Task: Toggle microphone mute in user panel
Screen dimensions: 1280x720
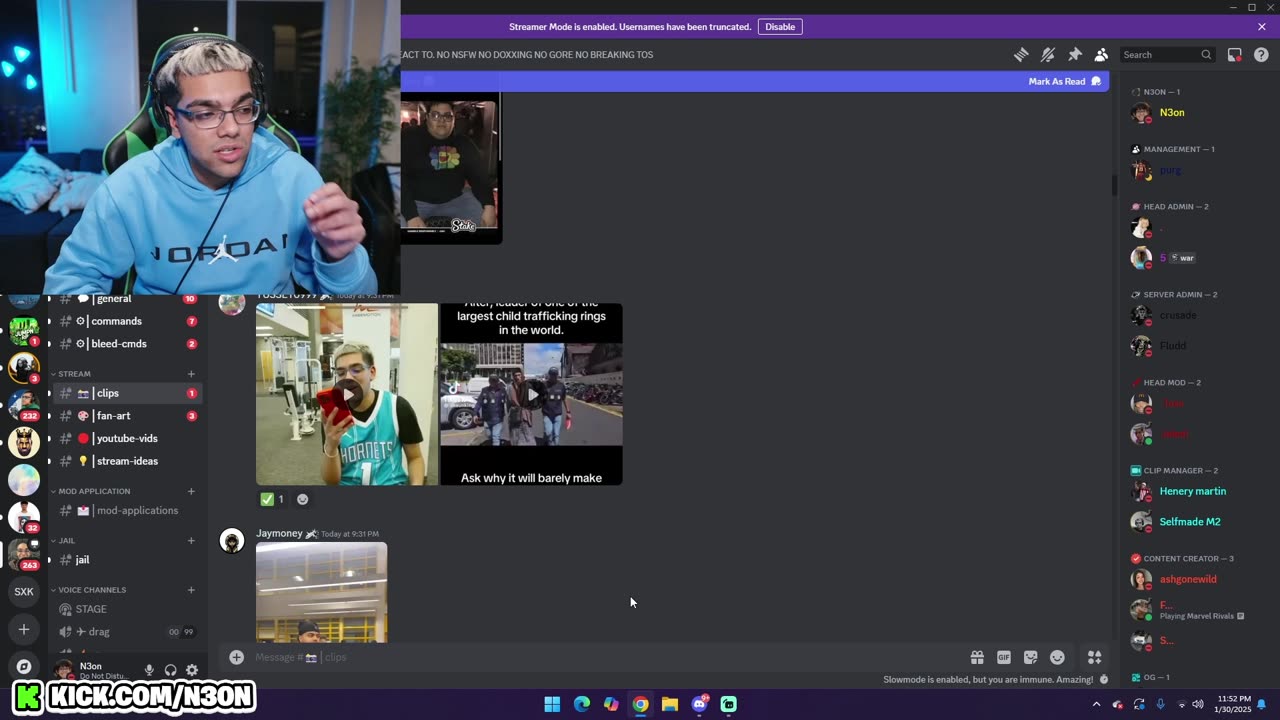Action: [x=149, y=670]
